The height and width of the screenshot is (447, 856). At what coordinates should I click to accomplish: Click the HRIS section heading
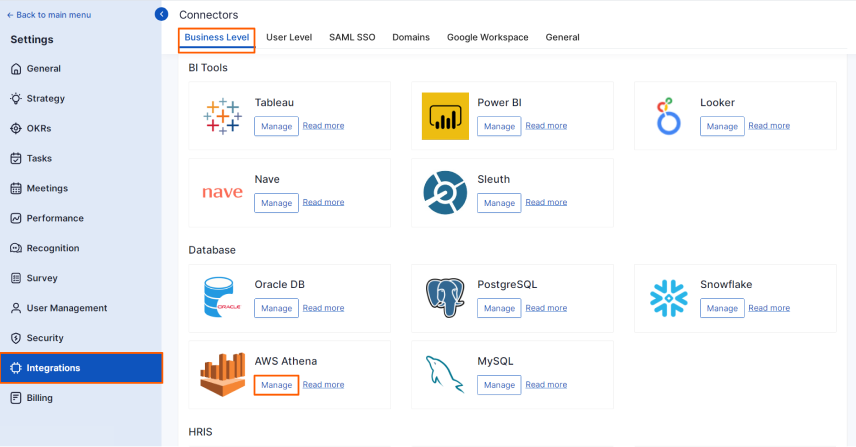[x=200, y=432]
